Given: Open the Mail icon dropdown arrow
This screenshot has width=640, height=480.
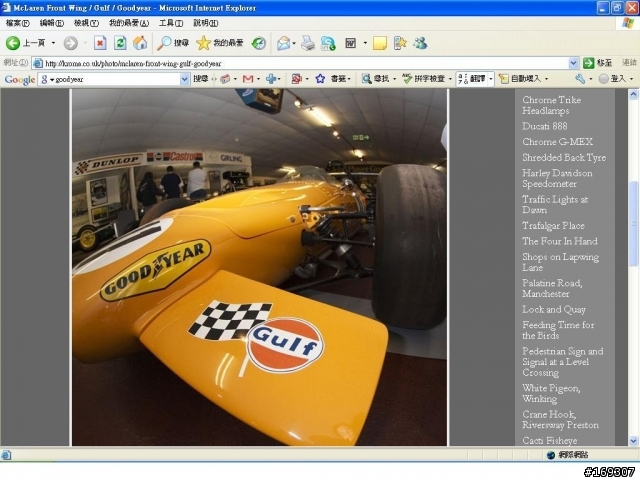Looking at the screenshot, I should 294,43.
